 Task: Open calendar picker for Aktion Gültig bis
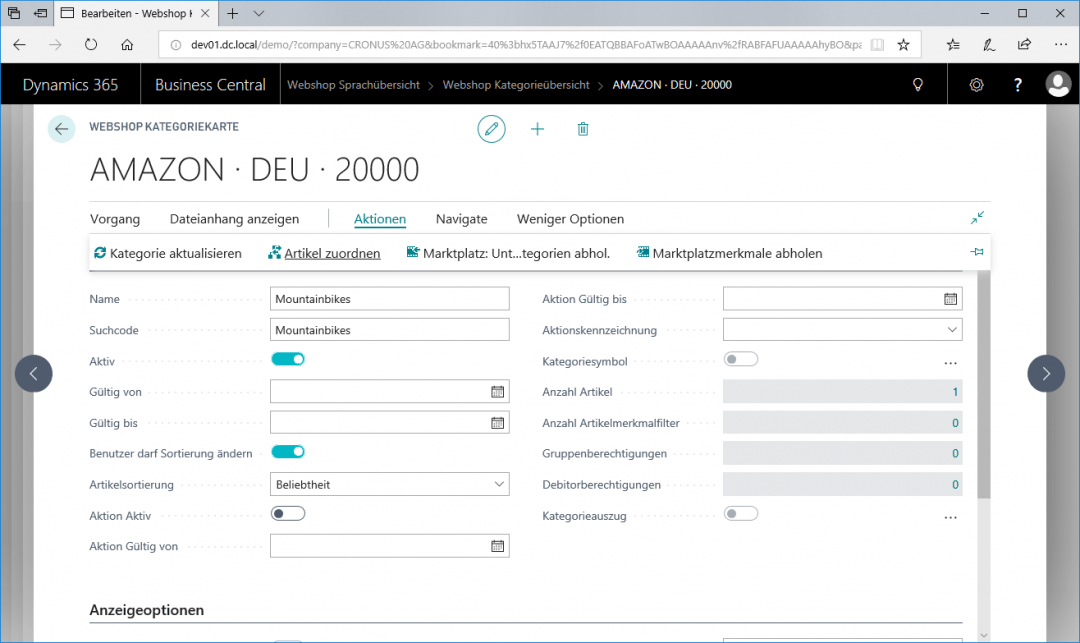951,299
